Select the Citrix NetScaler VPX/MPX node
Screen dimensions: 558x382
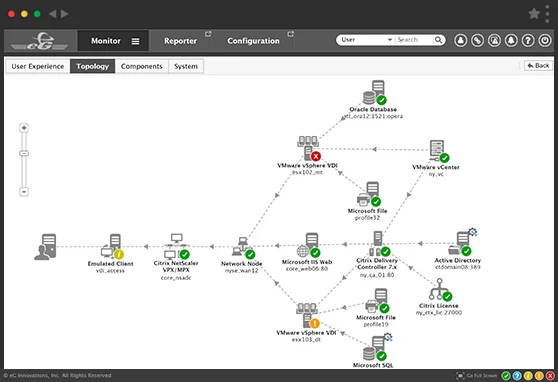point(177,246)
